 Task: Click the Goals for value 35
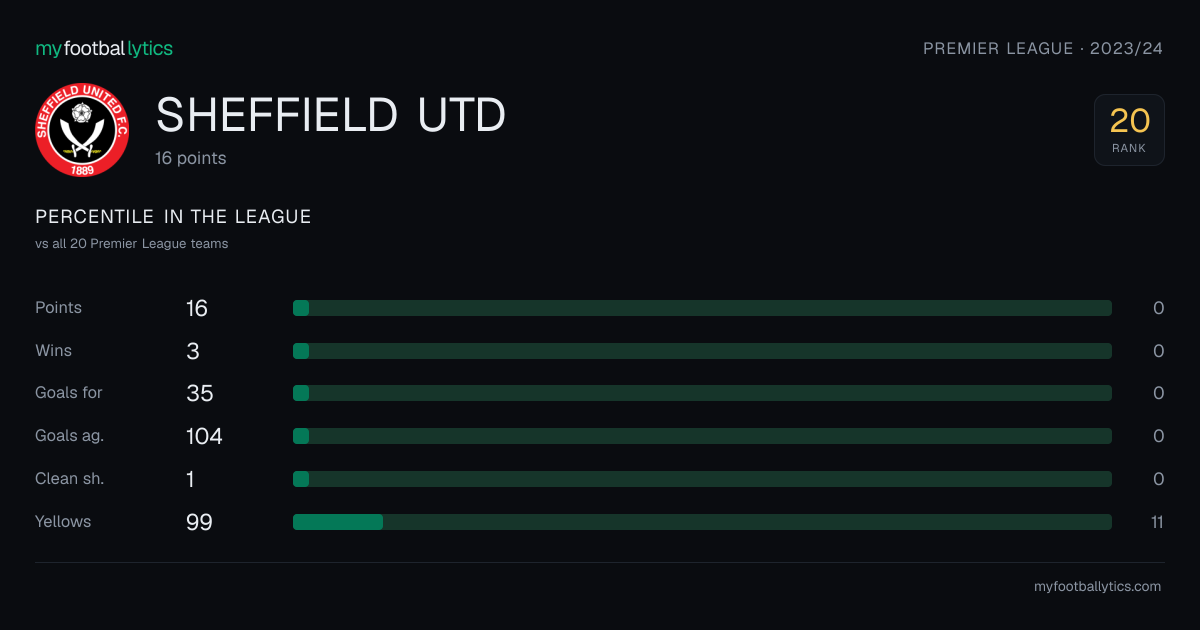coord(199,393)
